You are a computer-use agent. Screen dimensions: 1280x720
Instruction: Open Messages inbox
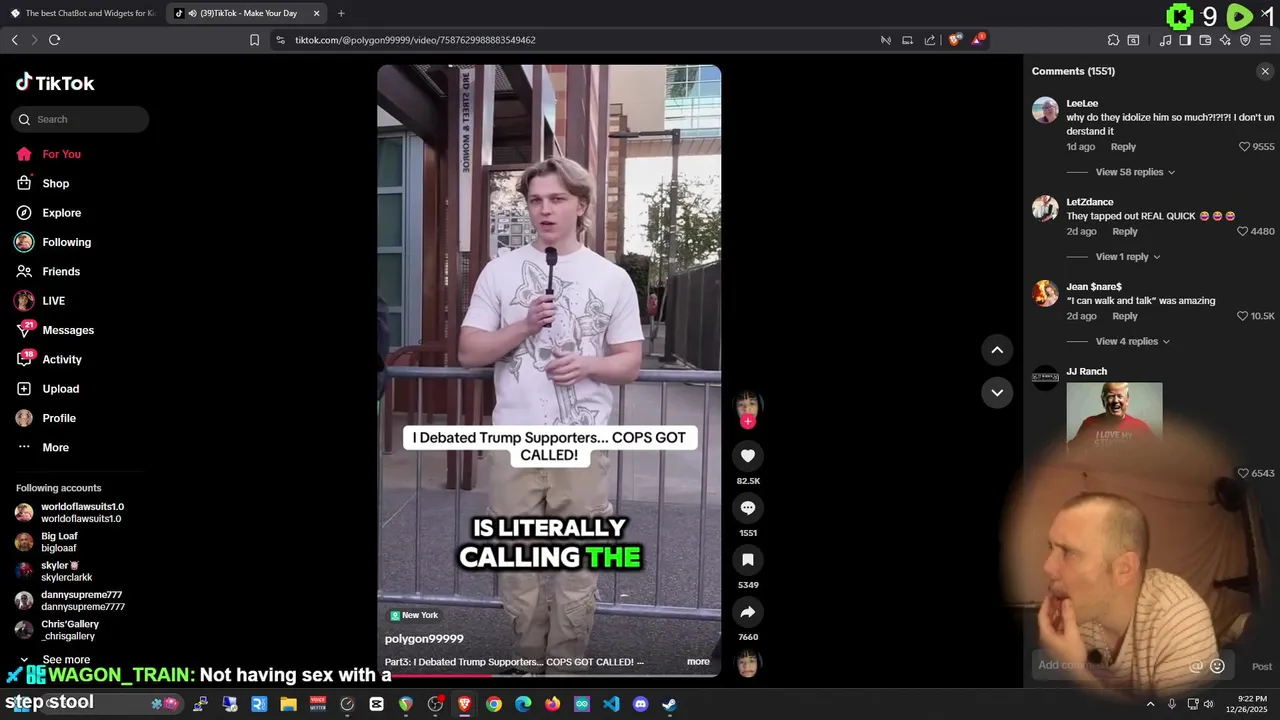[68, 330]
